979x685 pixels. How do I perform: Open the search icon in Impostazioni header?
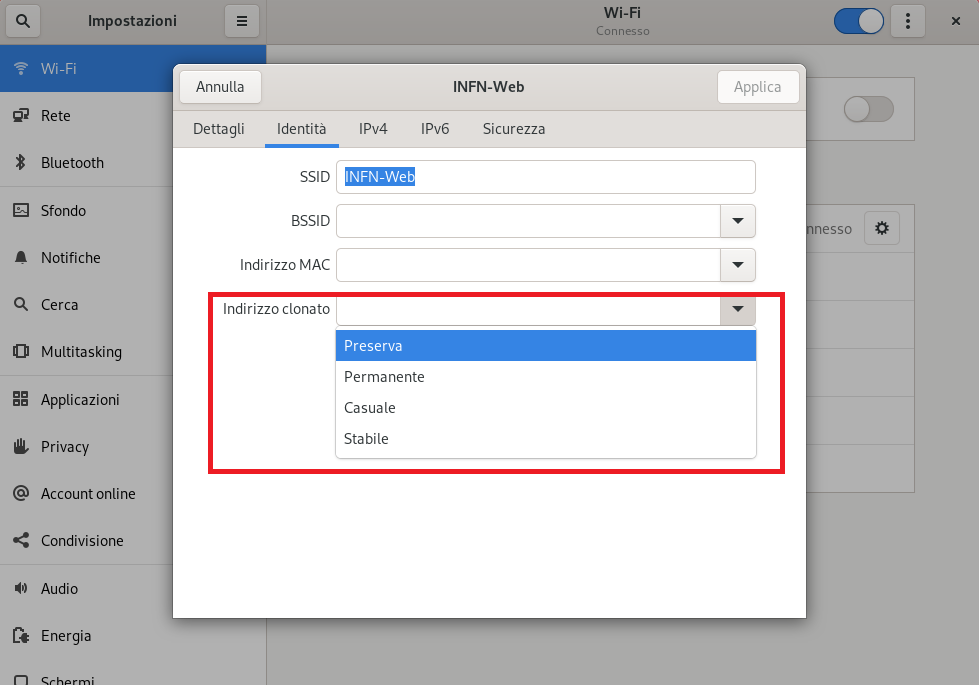(x=22, y=21)
